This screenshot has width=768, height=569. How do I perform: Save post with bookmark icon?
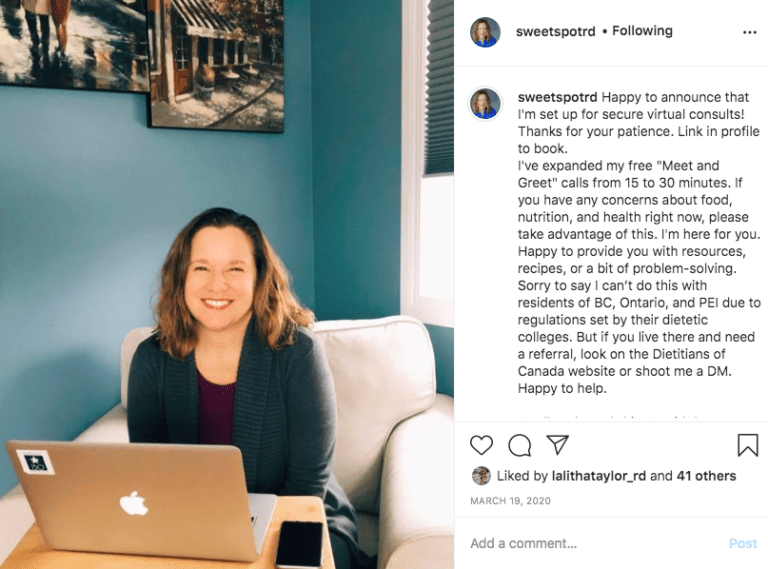coord(747,445)
